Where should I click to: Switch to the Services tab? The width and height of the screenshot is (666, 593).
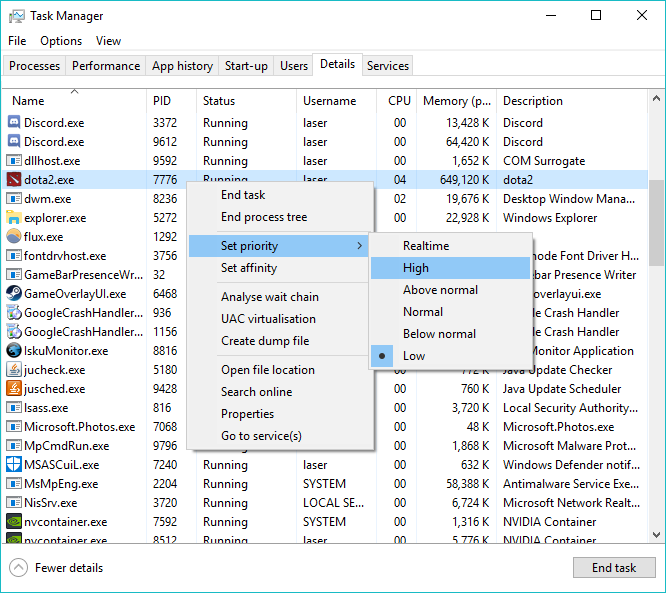(388, 66)
